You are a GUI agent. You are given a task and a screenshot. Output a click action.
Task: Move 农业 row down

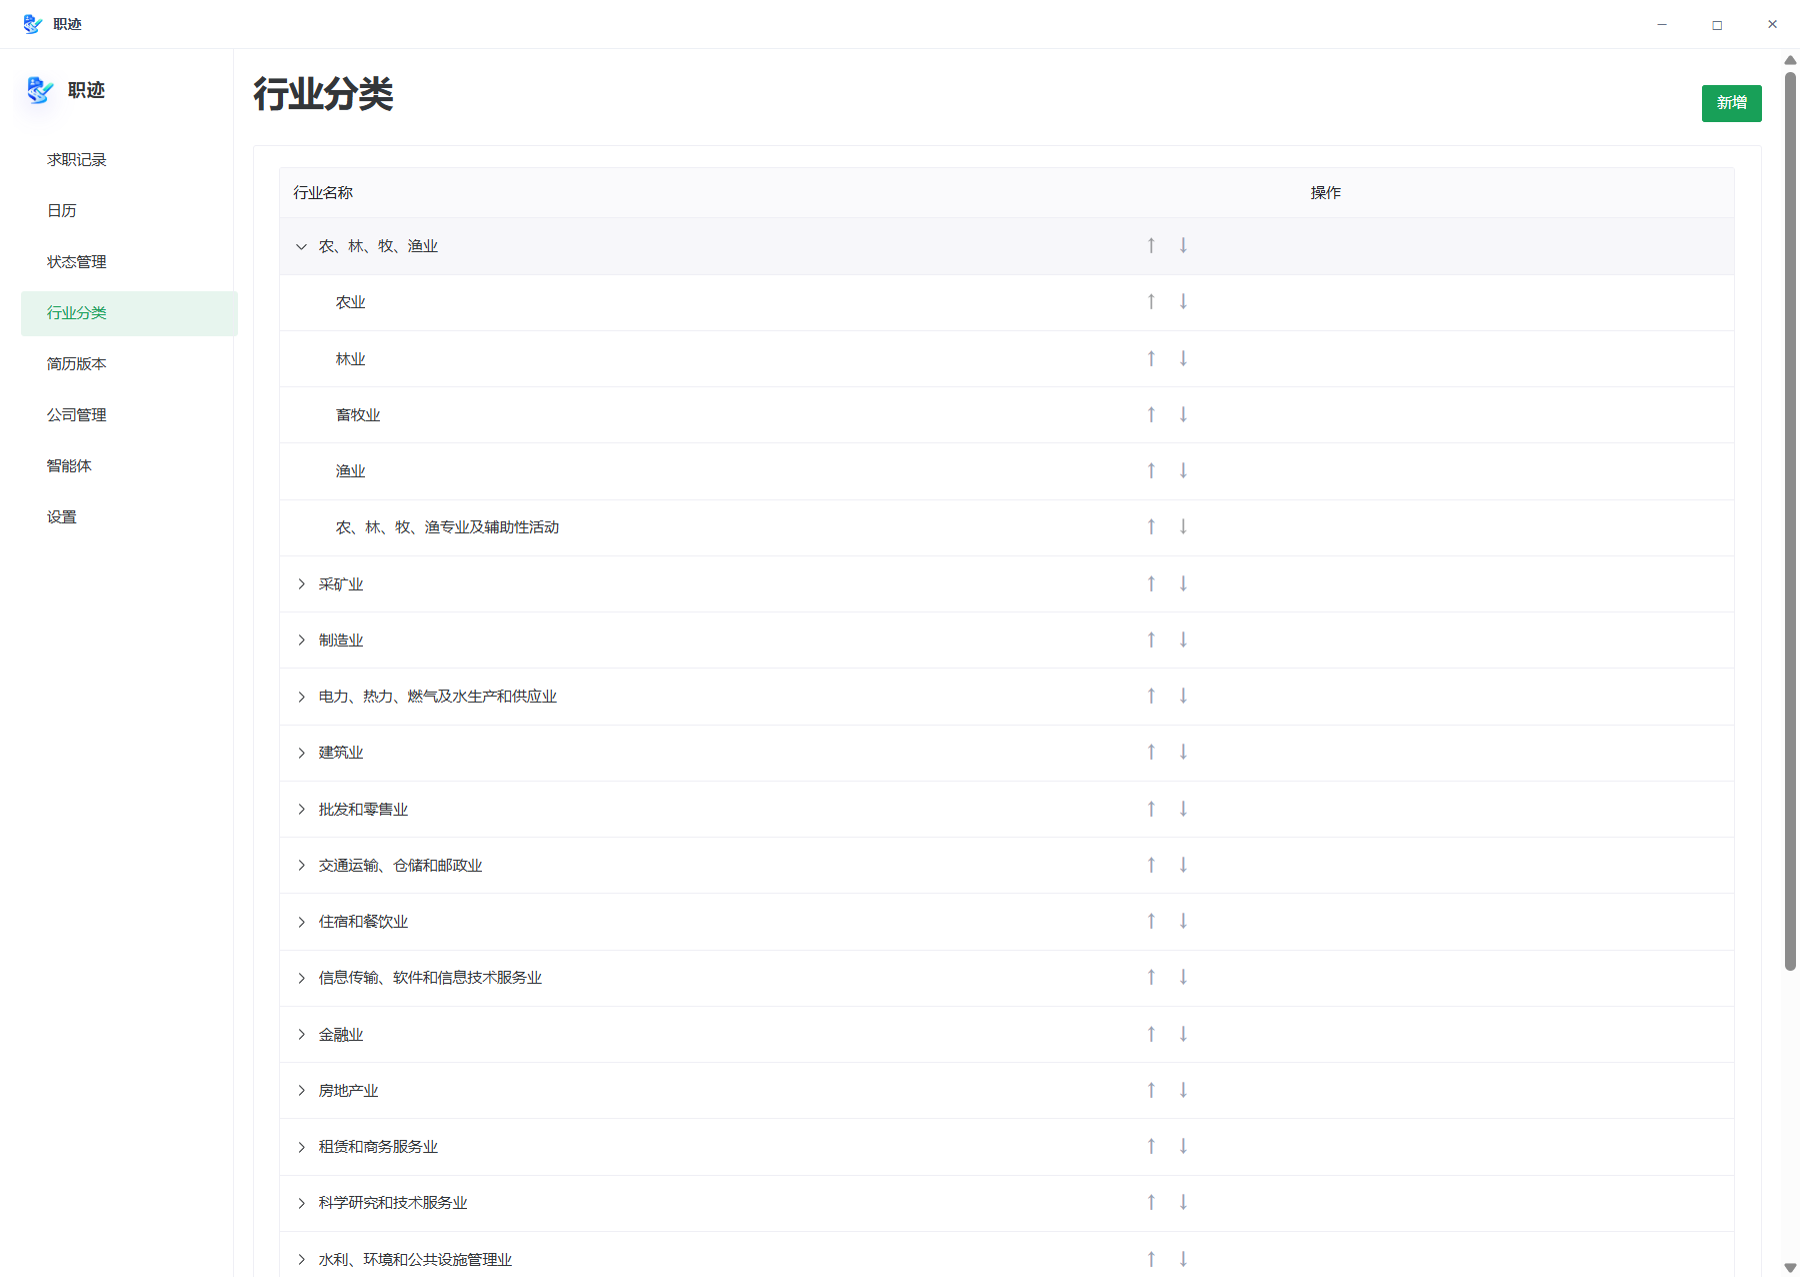1183,302
